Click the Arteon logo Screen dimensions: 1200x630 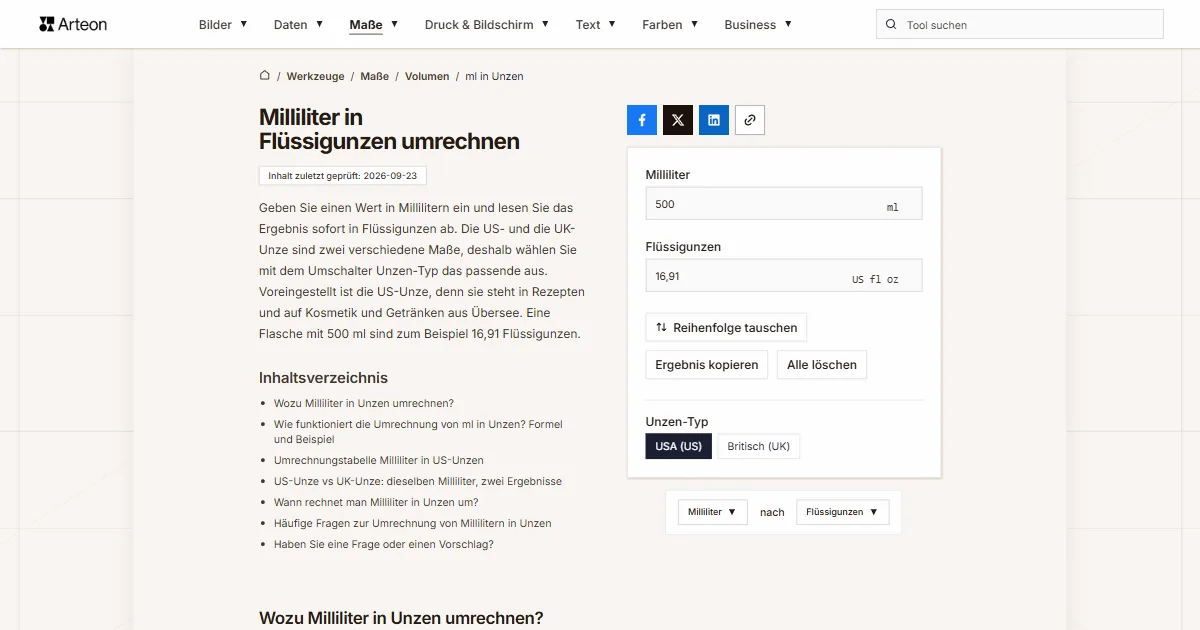click(x=73, y=24)
